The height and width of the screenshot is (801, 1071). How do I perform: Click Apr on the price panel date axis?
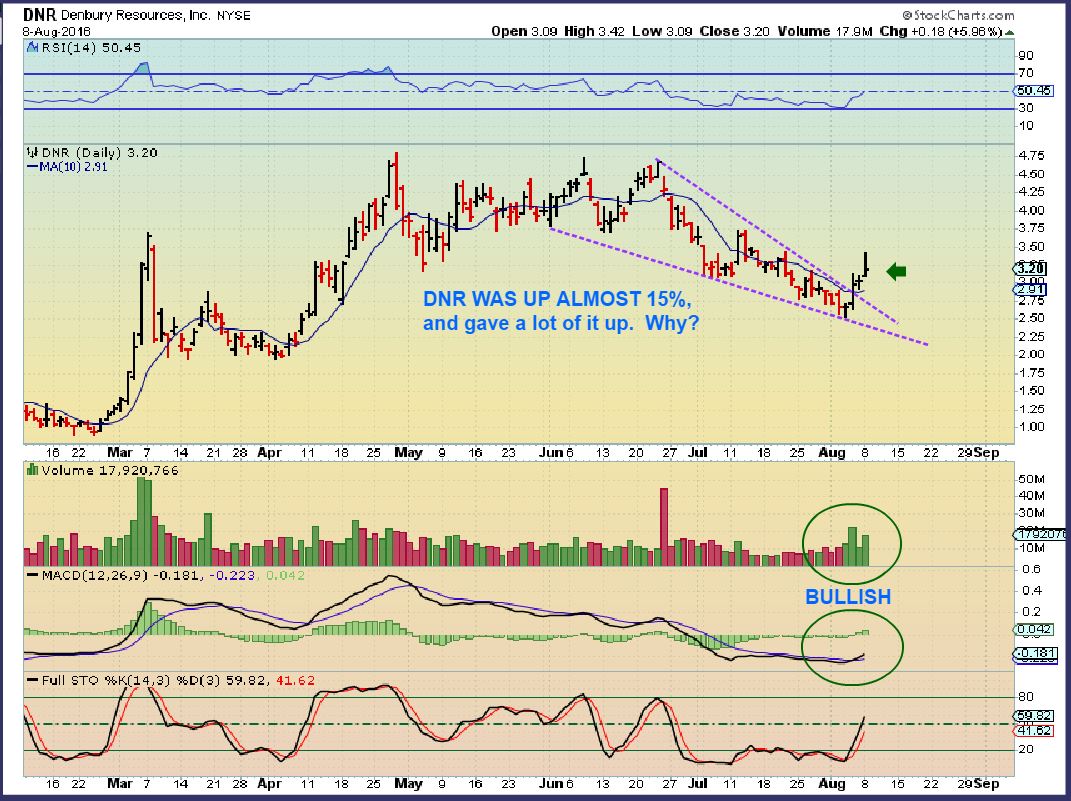pyautogui.click(x=270, y=452)
